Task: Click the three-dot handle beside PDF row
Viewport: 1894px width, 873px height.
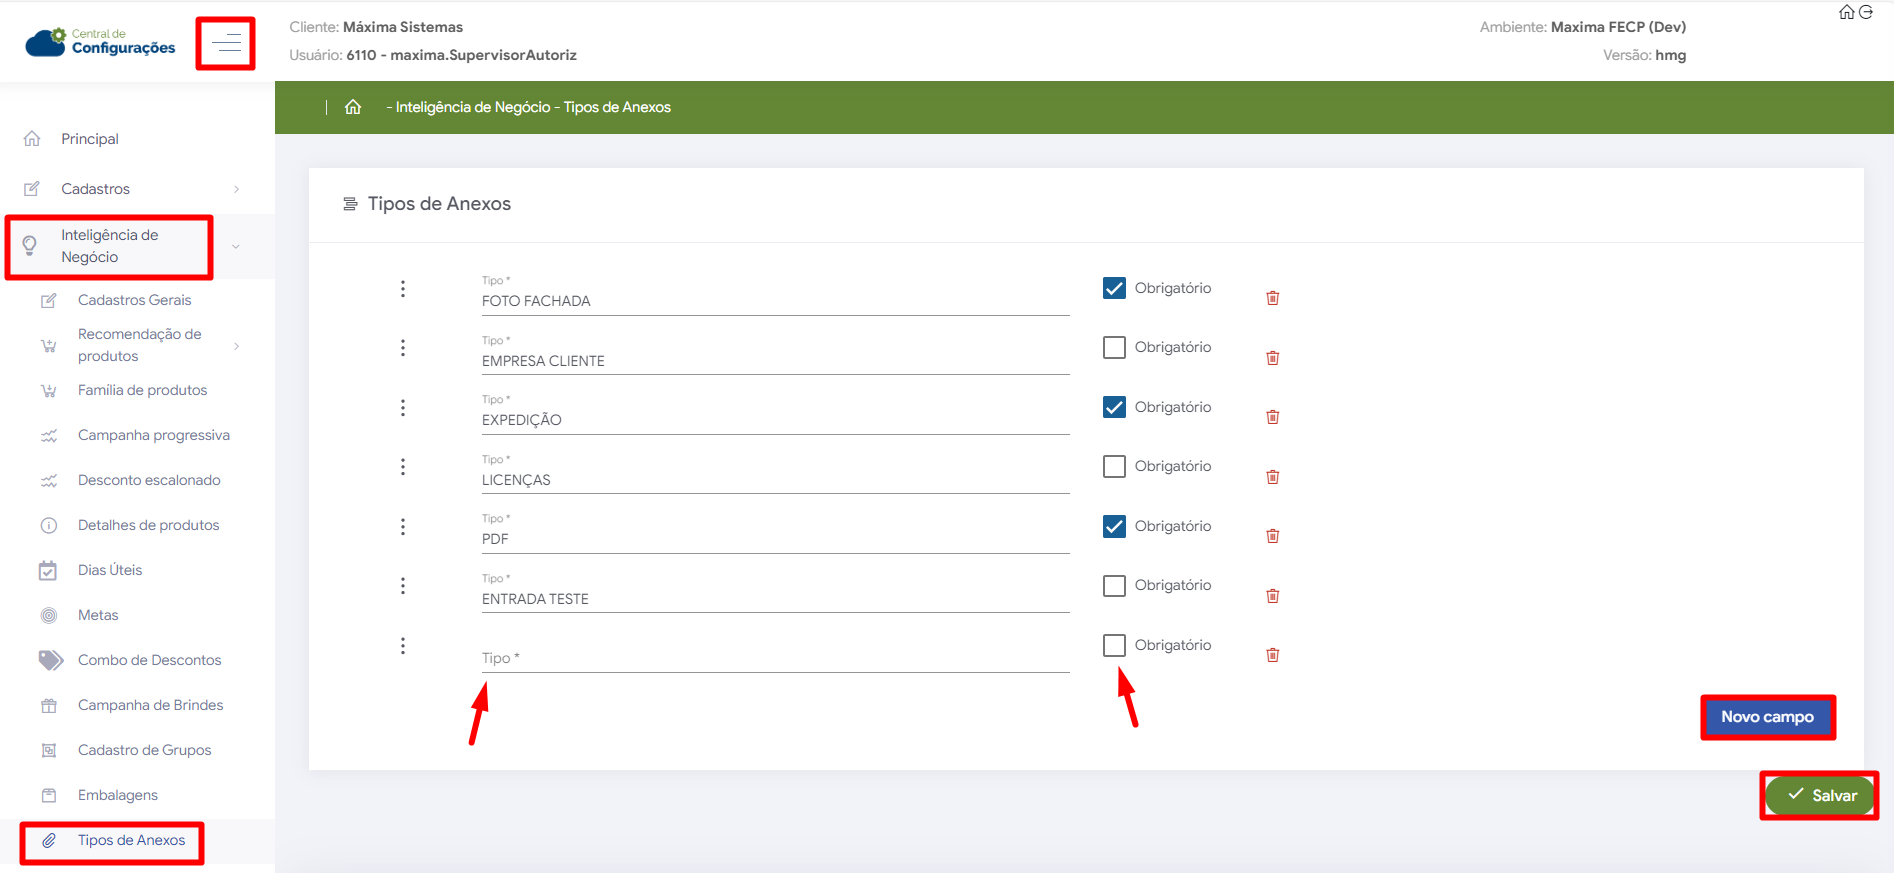Action: [x=403, y=527]
